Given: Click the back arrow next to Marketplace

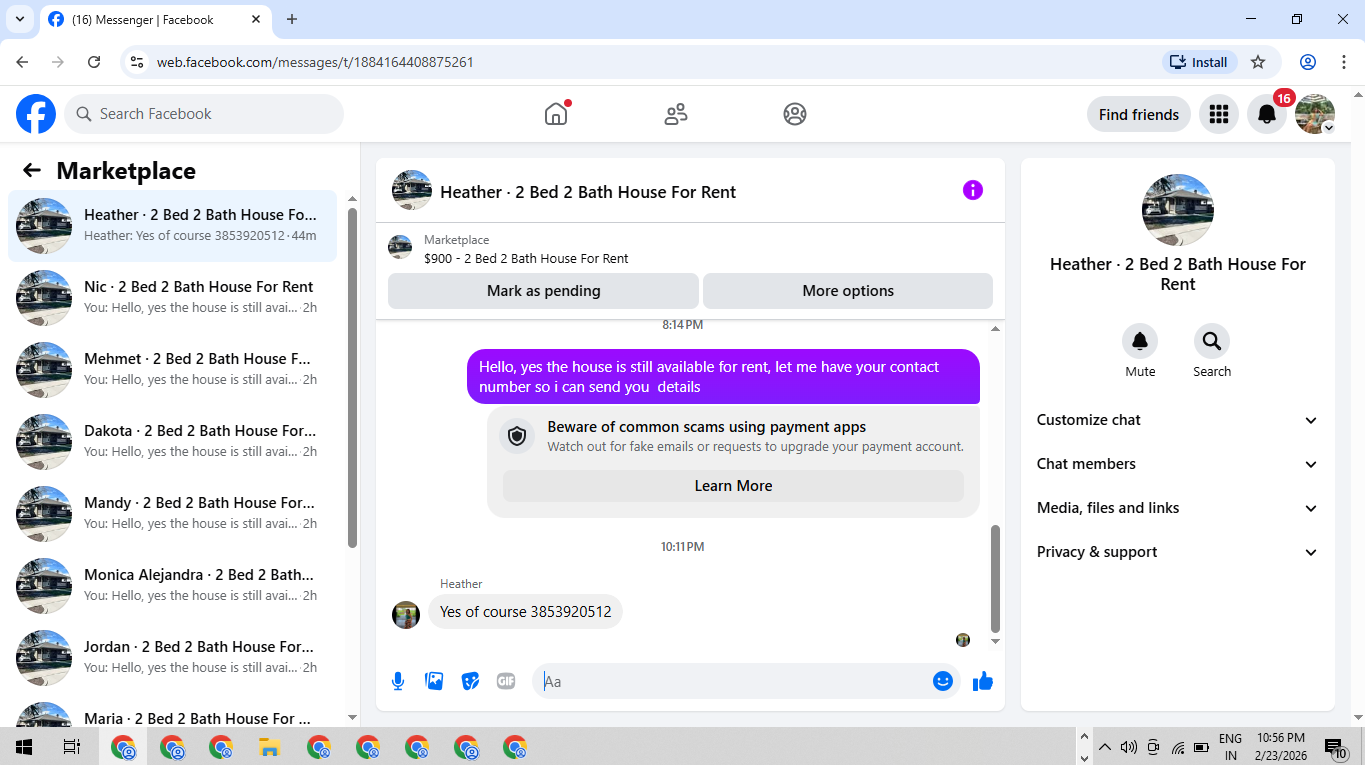Looking at the screenshot, I should 32,171.
